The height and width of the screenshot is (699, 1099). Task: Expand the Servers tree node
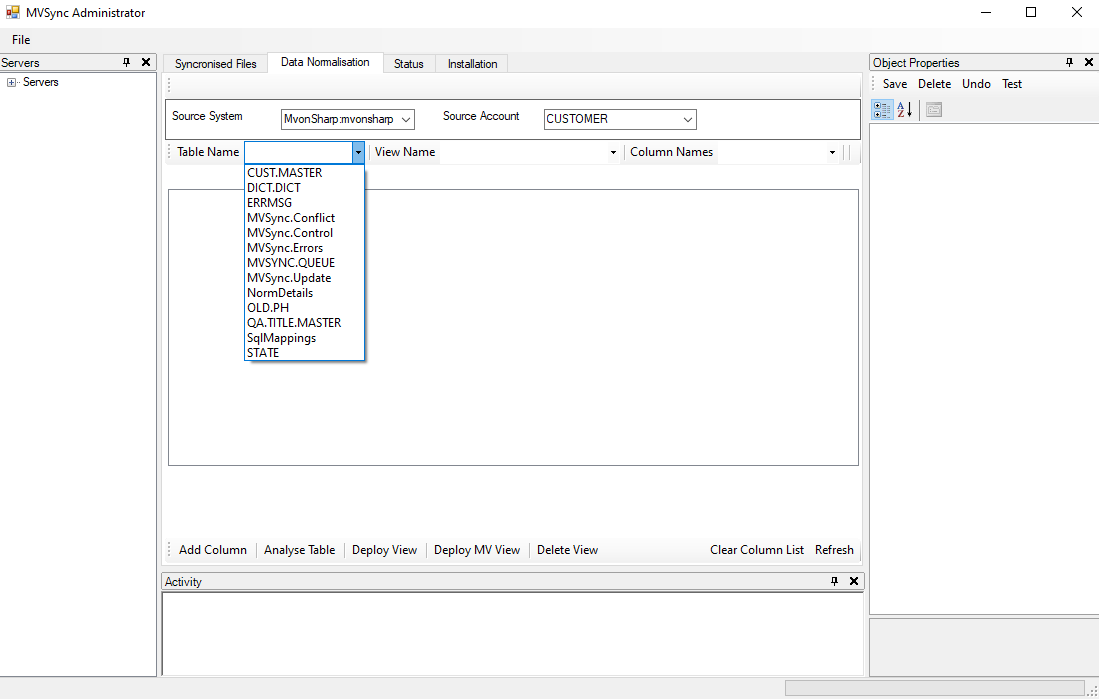tap(11, 83)
